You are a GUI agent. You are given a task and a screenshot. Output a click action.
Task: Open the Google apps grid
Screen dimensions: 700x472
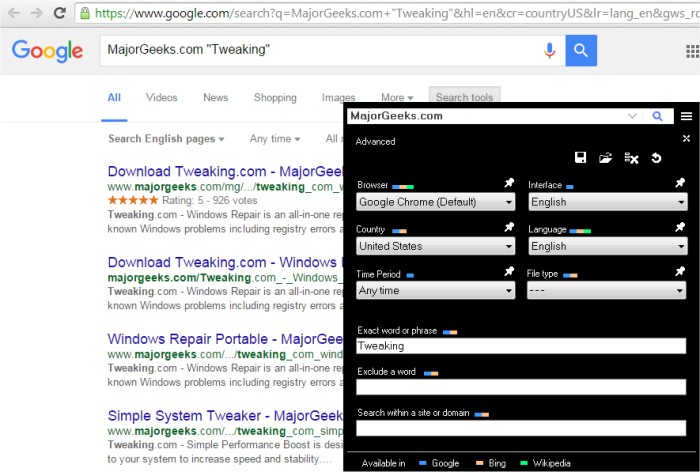(x=693, y=51)
